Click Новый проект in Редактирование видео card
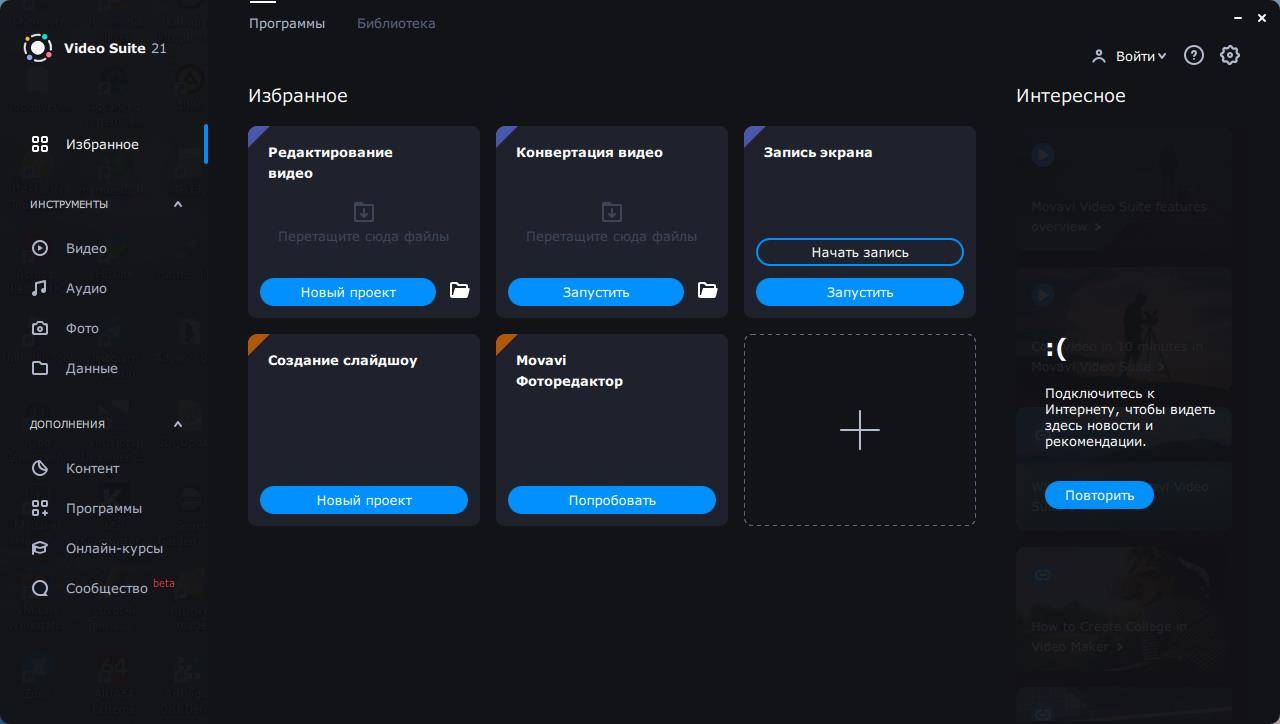Viewport: 1280px width, 724px height. coord(348,292)
